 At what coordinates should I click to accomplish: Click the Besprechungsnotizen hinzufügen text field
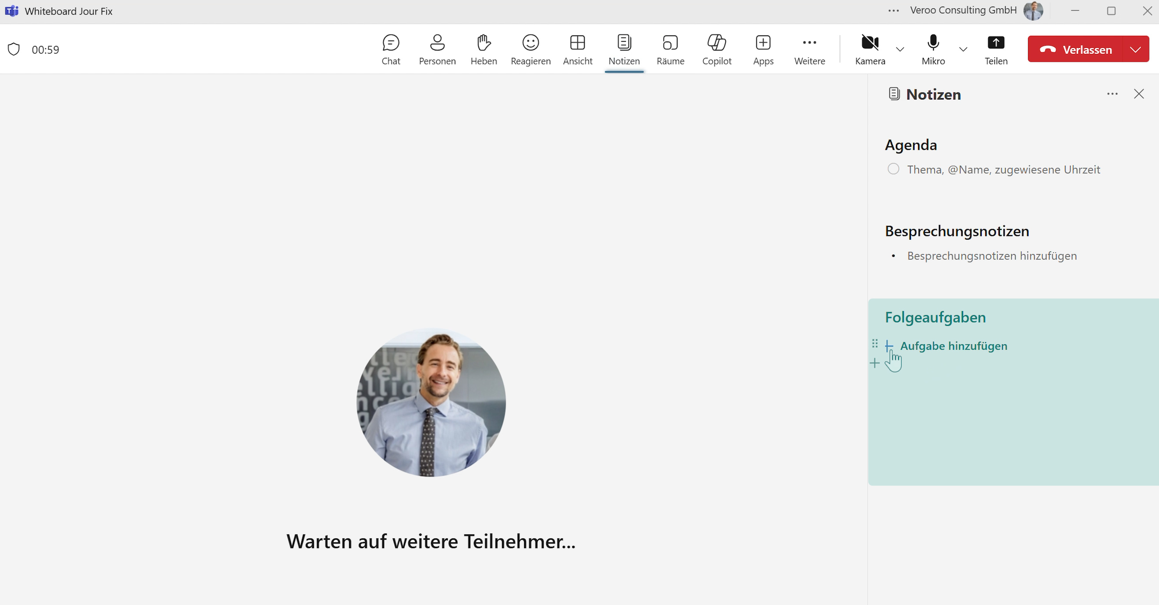tap(991, 256)
